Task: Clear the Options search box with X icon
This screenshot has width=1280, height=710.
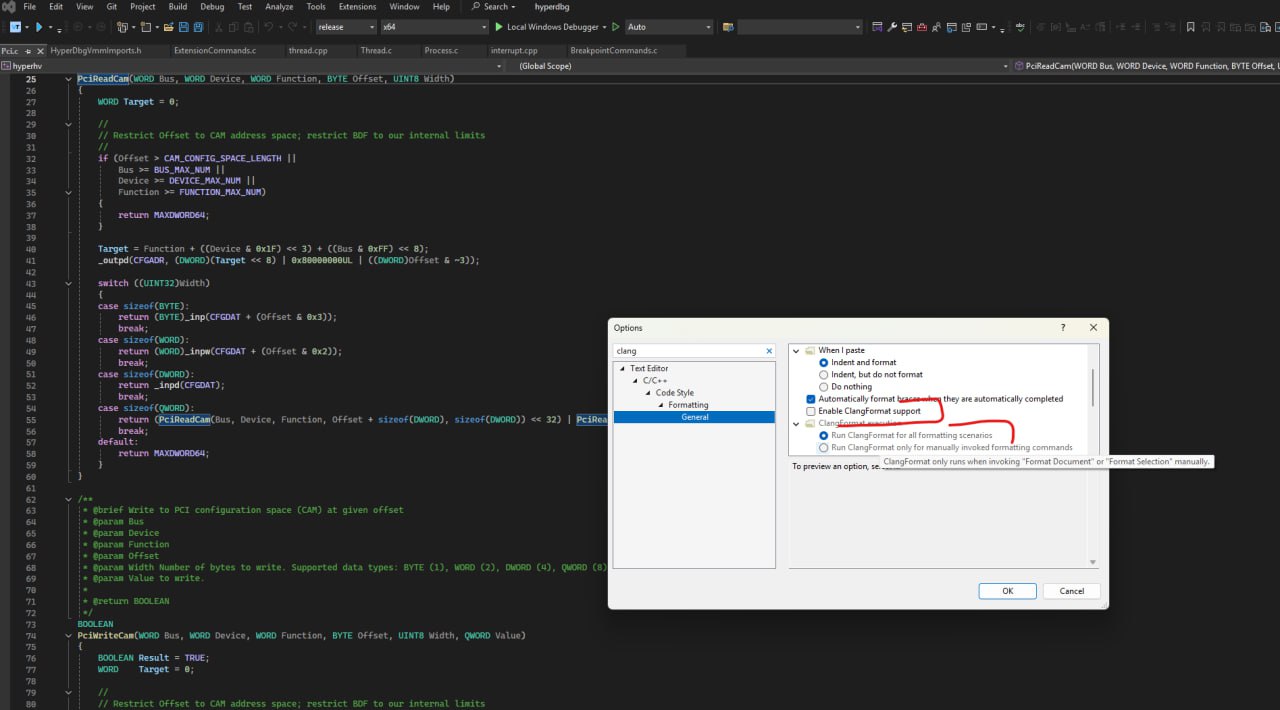Action: point(769,351)
